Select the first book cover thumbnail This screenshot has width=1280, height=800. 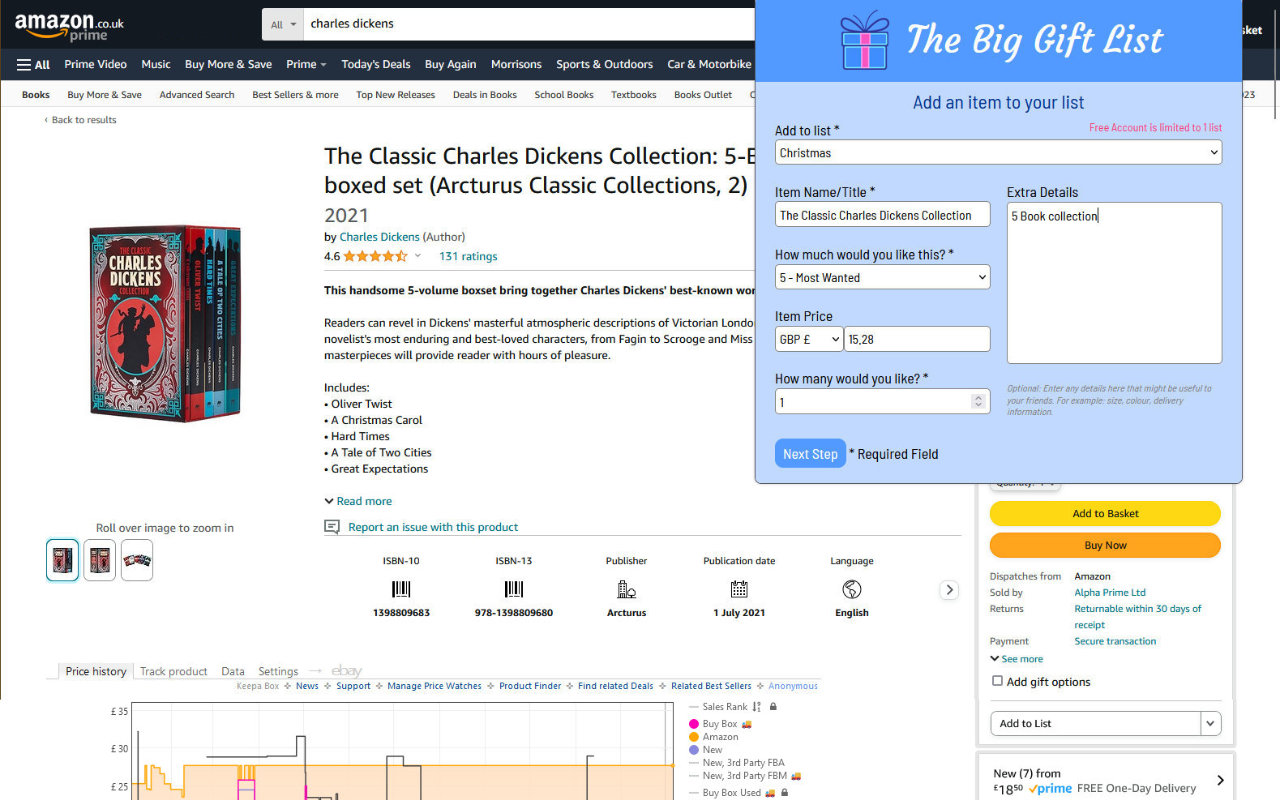[62, 560]
